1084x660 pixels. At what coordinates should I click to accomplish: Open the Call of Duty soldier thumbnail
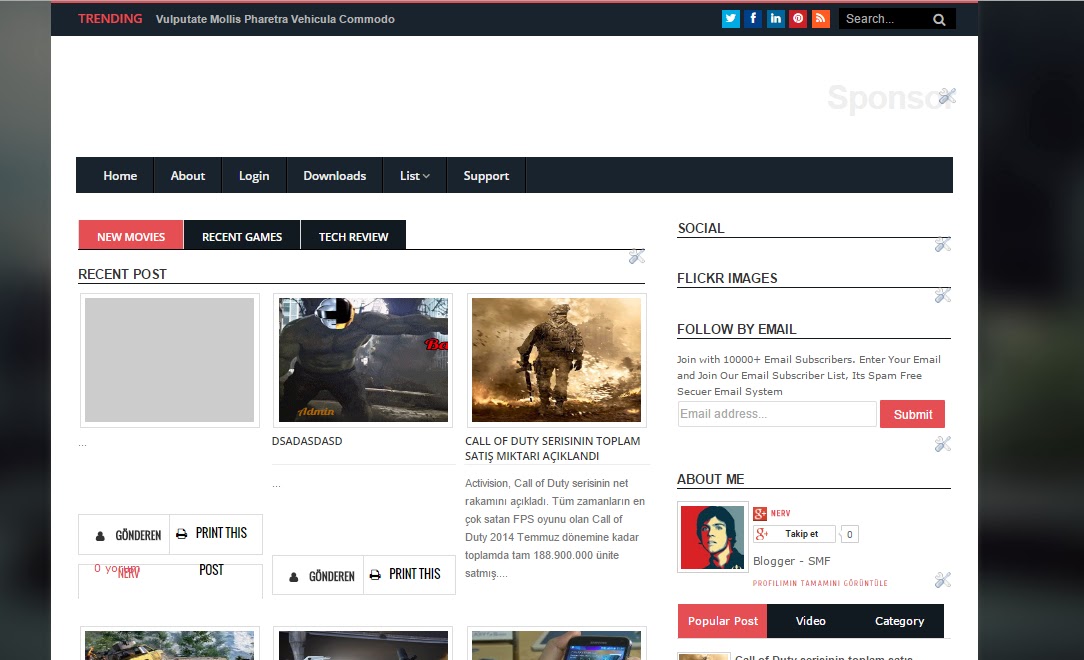click(x=557, y=360)
